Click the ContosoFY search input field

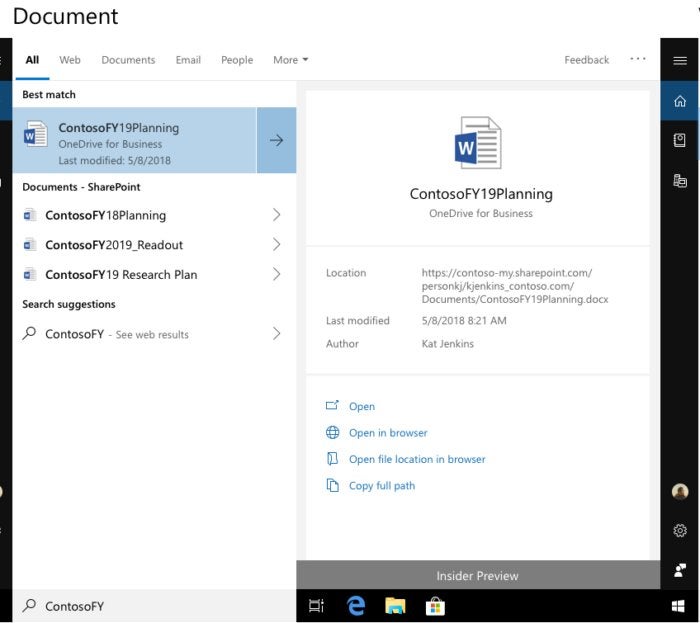pos(154,606)
